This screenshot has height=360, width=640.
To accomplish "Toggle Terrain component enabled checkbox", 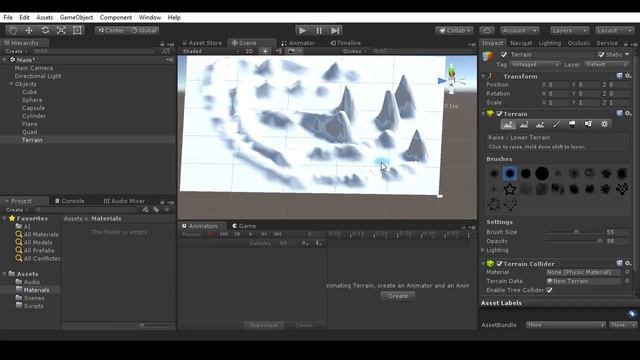I will tap(499, 114).
